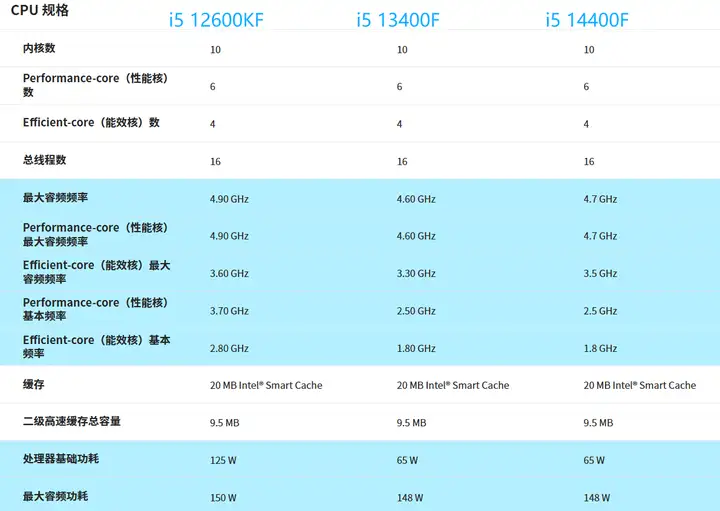Click the 125 W base power value
720x511 pixels.
[x=223, y=460]
